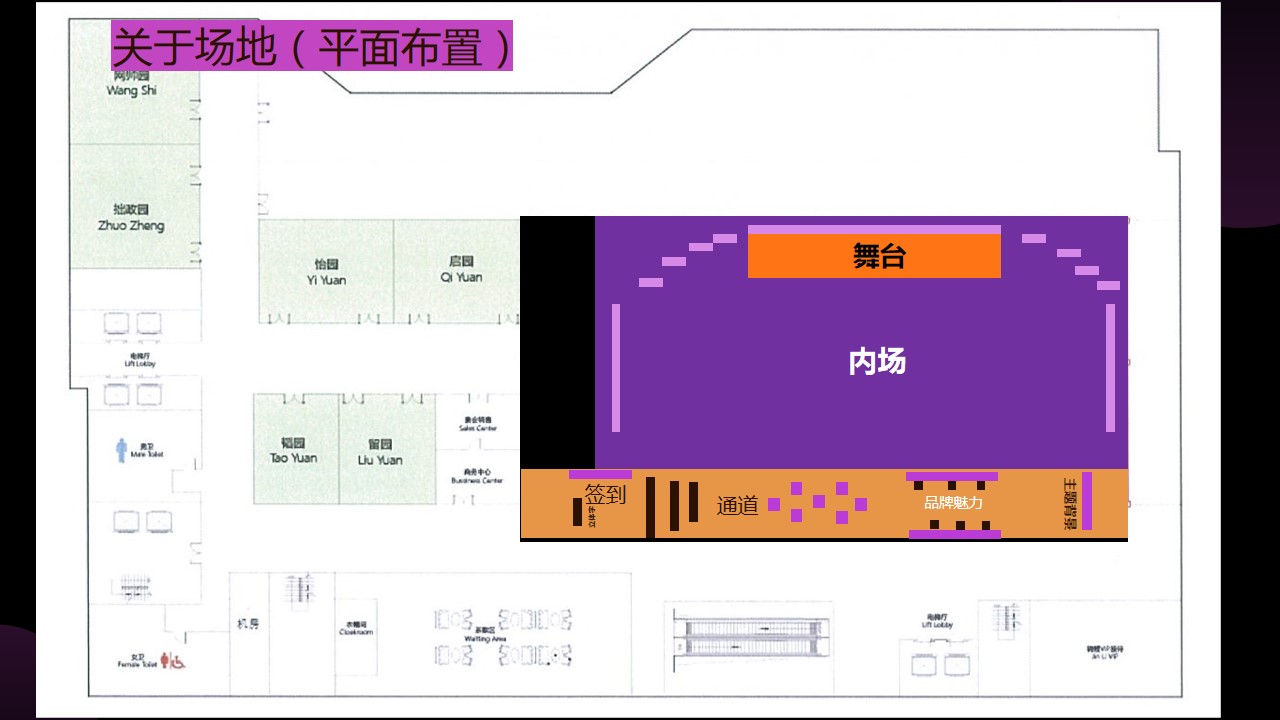Click the Cloakroom label
The width and height of the screenshot is (1280, 720).
(356, 628)
